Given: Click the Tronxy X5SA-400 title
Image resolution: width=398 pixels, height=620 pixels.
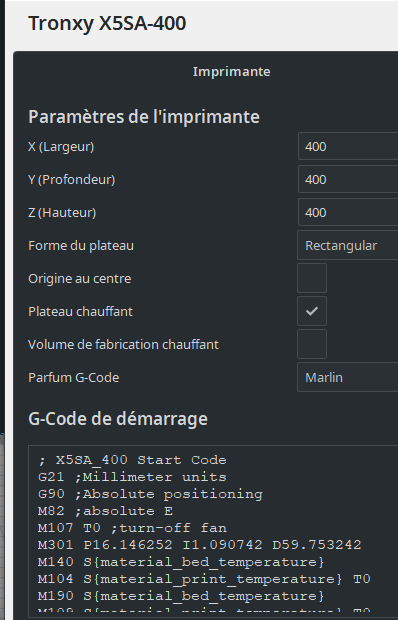Looking at the screenshot, I should pos(107,23).
